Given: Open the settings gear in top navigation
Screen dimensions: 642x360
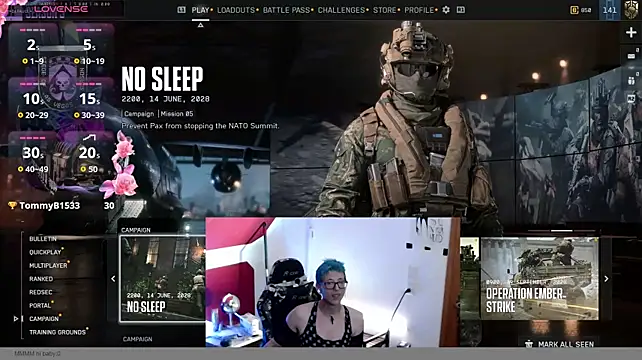Looking at the screenshot, I should pos(446,9).
